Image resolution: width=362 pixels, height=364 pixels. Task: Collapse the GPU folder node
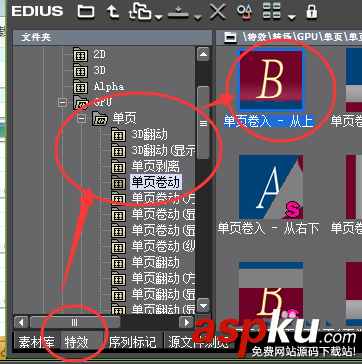tap(62, 103)
